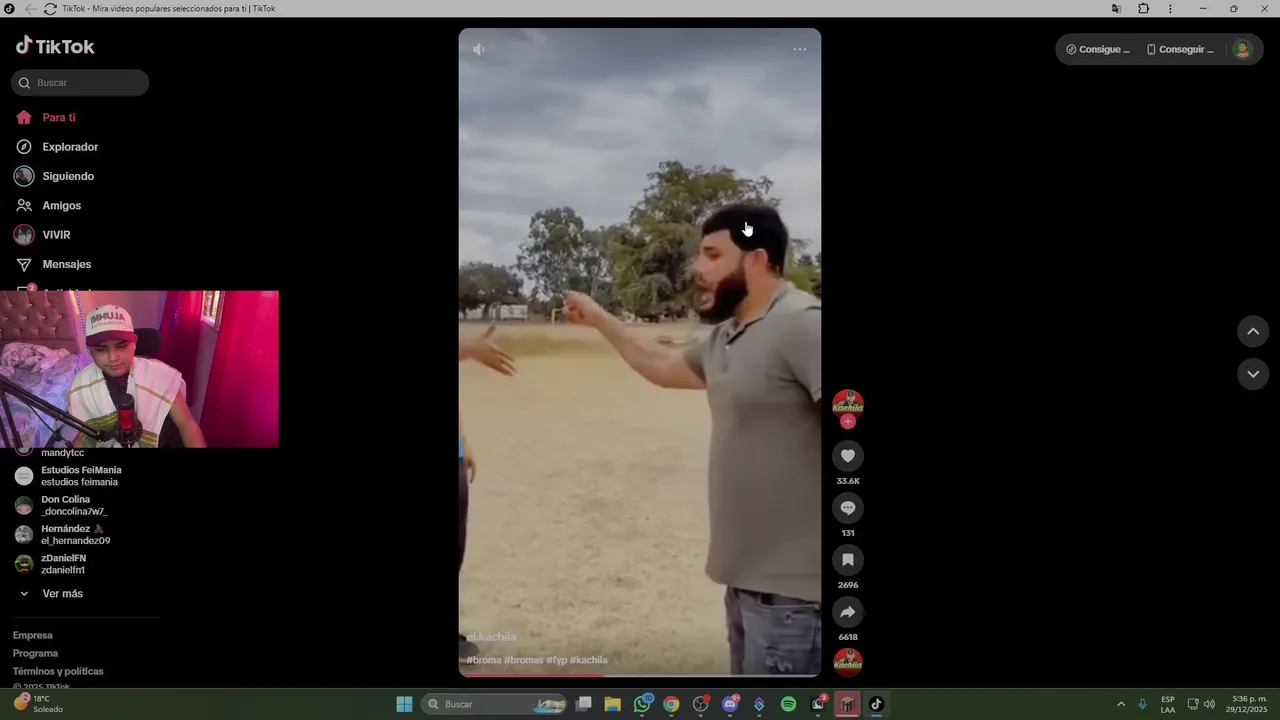The width and height of the screenshot is (1280, 720).
Task: Open the translate page icon
Action: (x=1116, y=9)
